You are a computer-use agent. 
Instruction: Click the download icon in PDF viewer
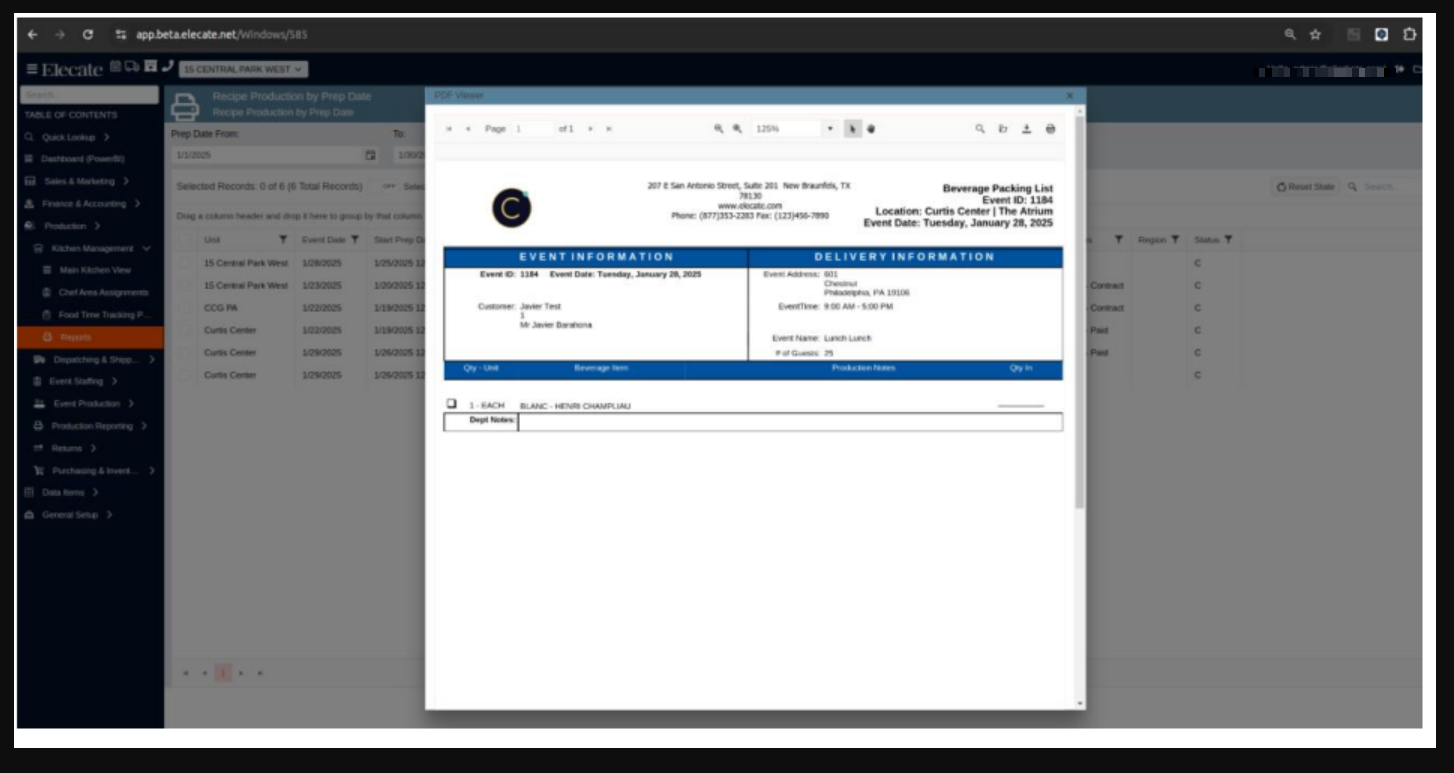[x=1026, y=129]
